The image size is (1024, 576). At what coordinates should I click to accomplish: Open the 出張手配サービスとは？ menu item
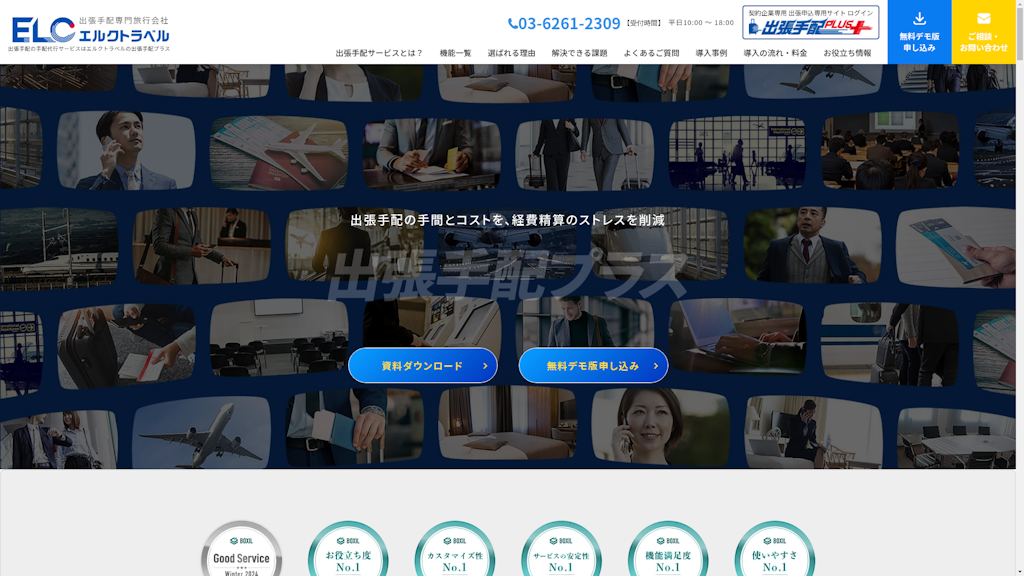pyautogui.click(x=379, y=53)
